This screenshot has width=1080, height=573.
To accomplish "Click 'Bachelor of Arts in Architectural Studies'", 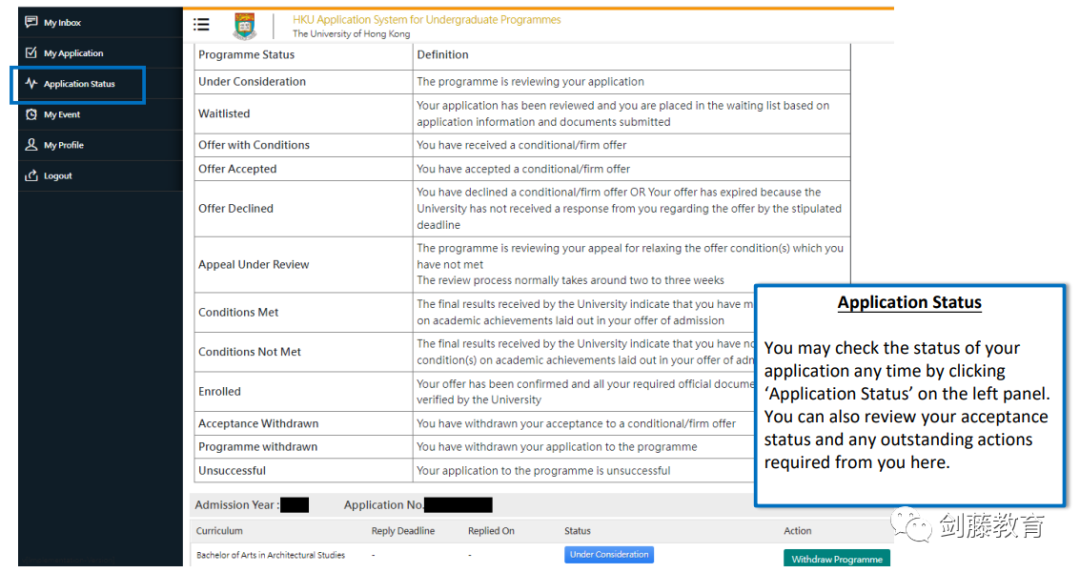I will click(x=271, y=555).
